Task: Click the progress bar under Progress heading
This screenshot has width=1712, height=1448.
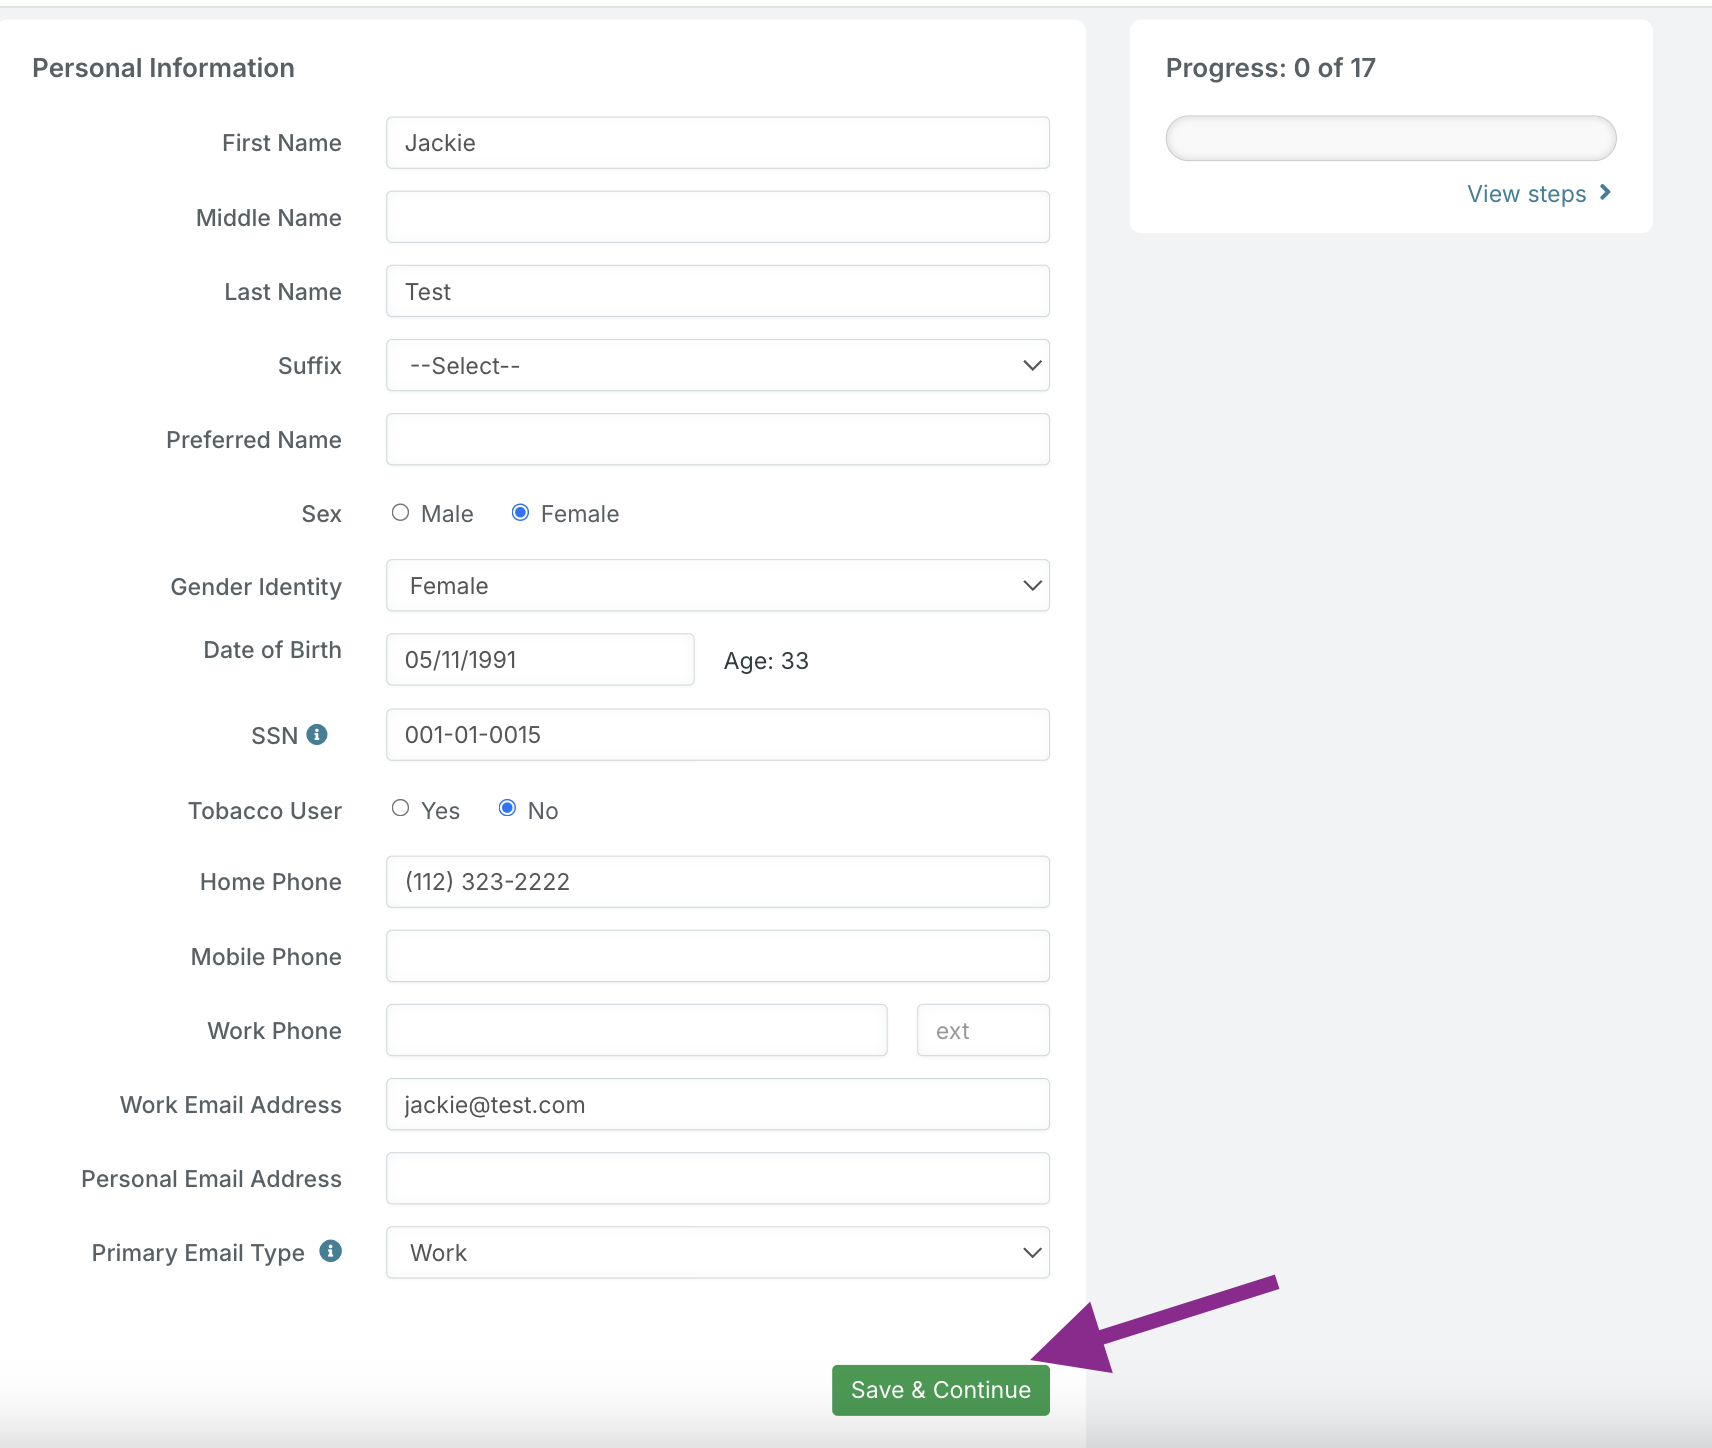Action: pyautogui.click(x=1390, y=139)
